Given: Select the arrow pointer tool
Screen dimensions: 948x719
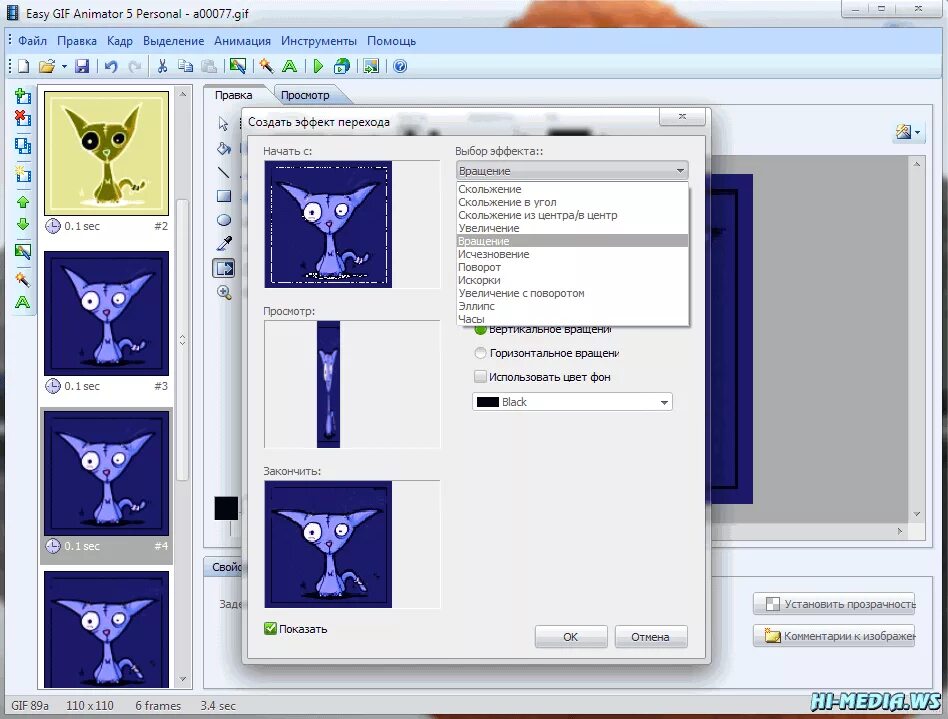Looking at the screenshot, I should [224, 124].
